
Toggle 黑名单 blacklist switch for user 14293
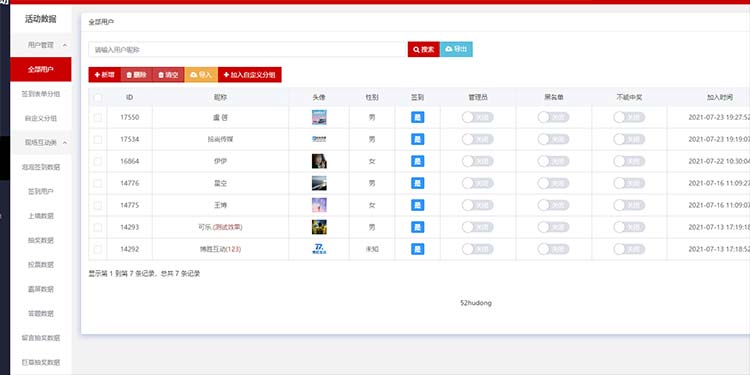coord(553,227)
